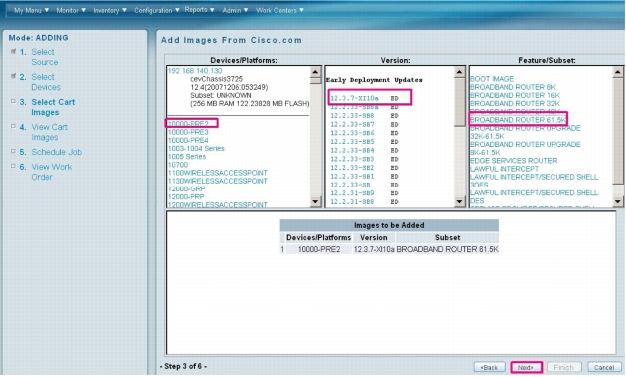The width and height of the screenshot is (626, 377).
Task: Go to step 2 Select Devices
Action: point(46,82)
